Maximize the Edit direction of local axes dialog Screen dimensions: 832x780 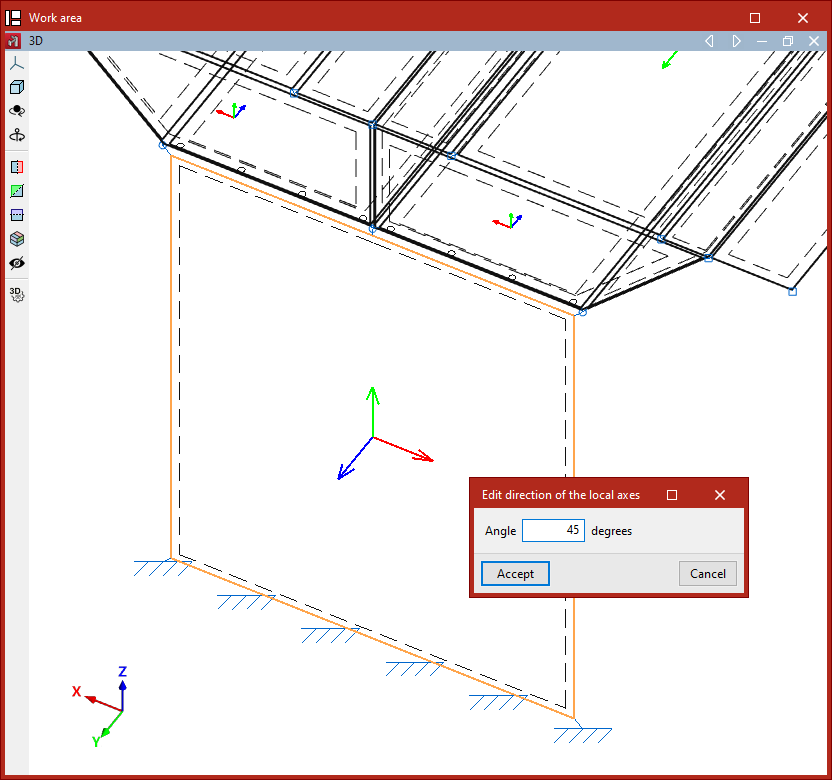coord(672,495)
